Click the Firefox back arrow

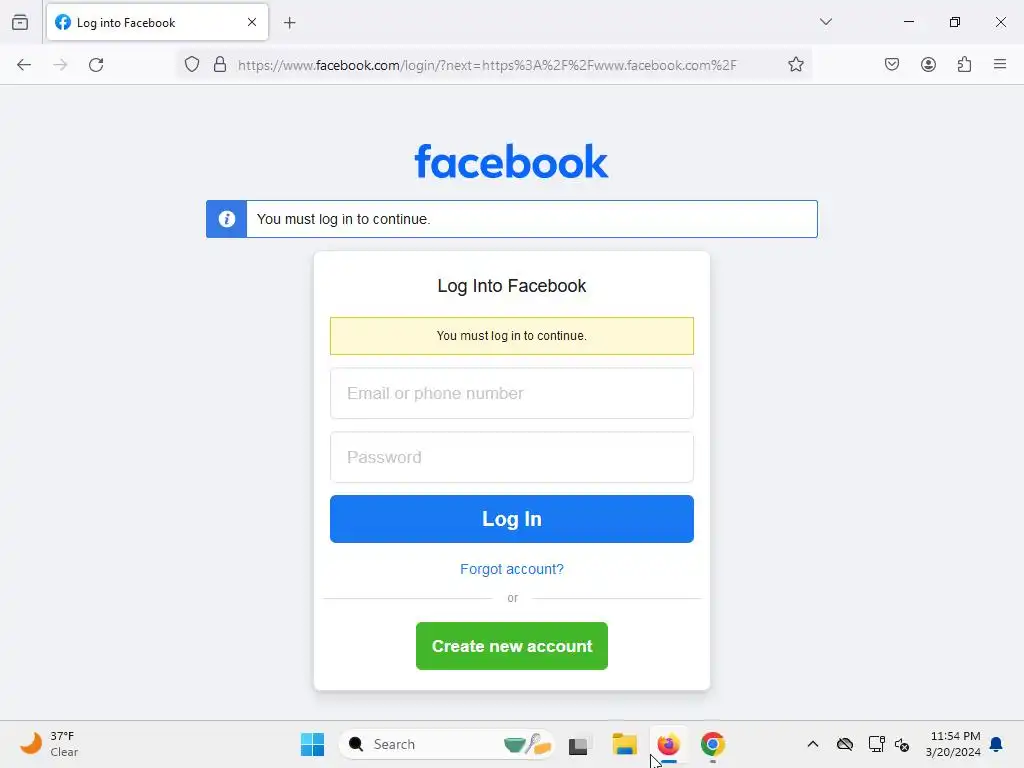pyautogui.click(x=24, y=65)
